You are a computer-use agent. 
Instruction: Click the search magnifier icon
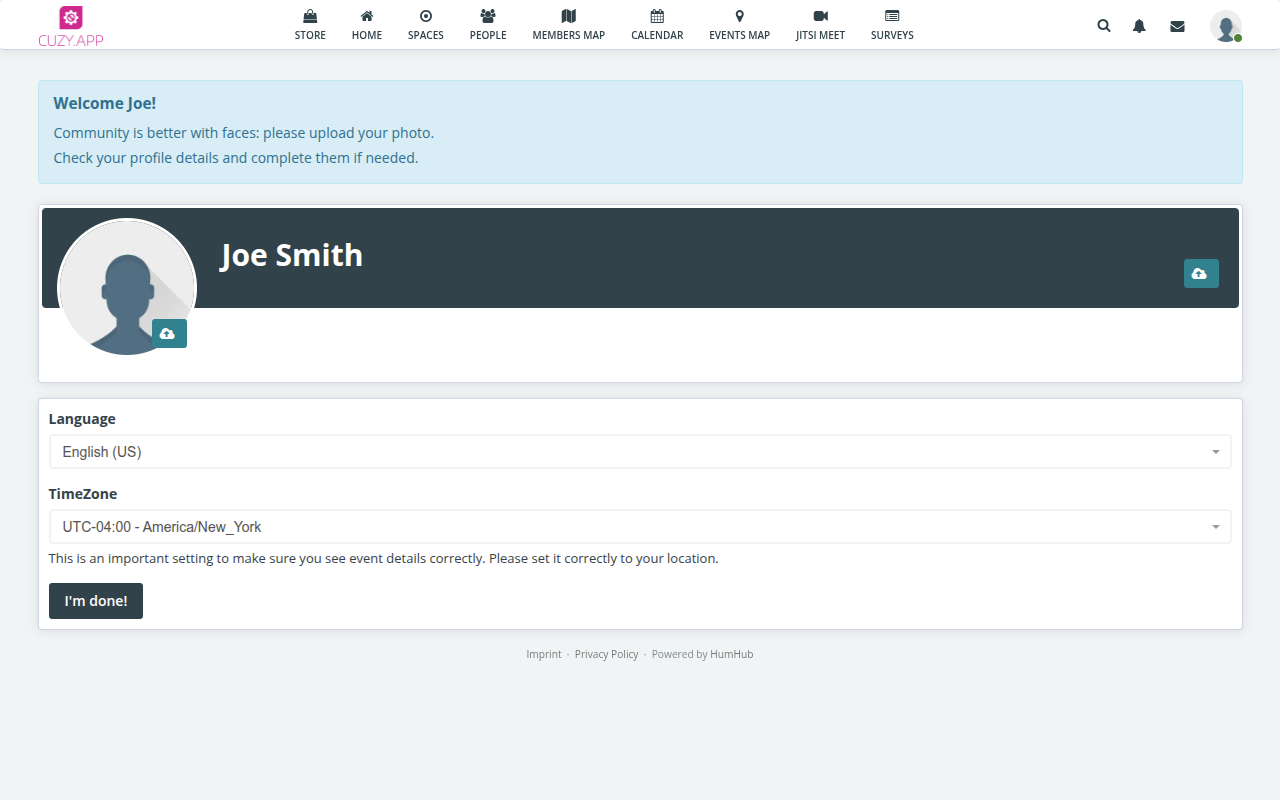pos(1104,26)
